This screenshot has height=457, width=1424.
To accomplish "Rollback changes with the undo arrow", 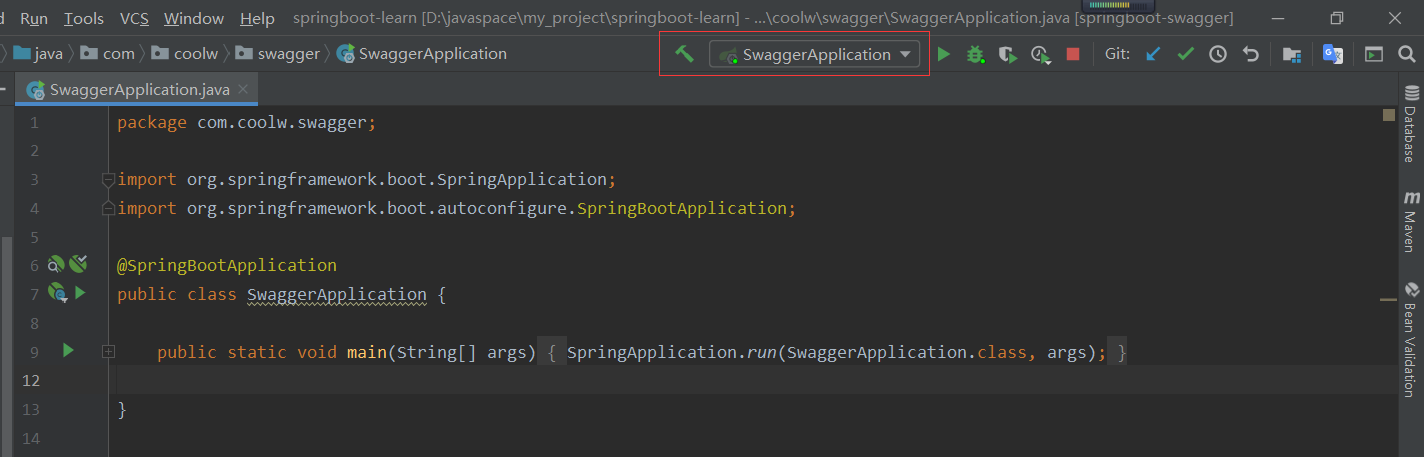I will click(x=1250, y=55).
